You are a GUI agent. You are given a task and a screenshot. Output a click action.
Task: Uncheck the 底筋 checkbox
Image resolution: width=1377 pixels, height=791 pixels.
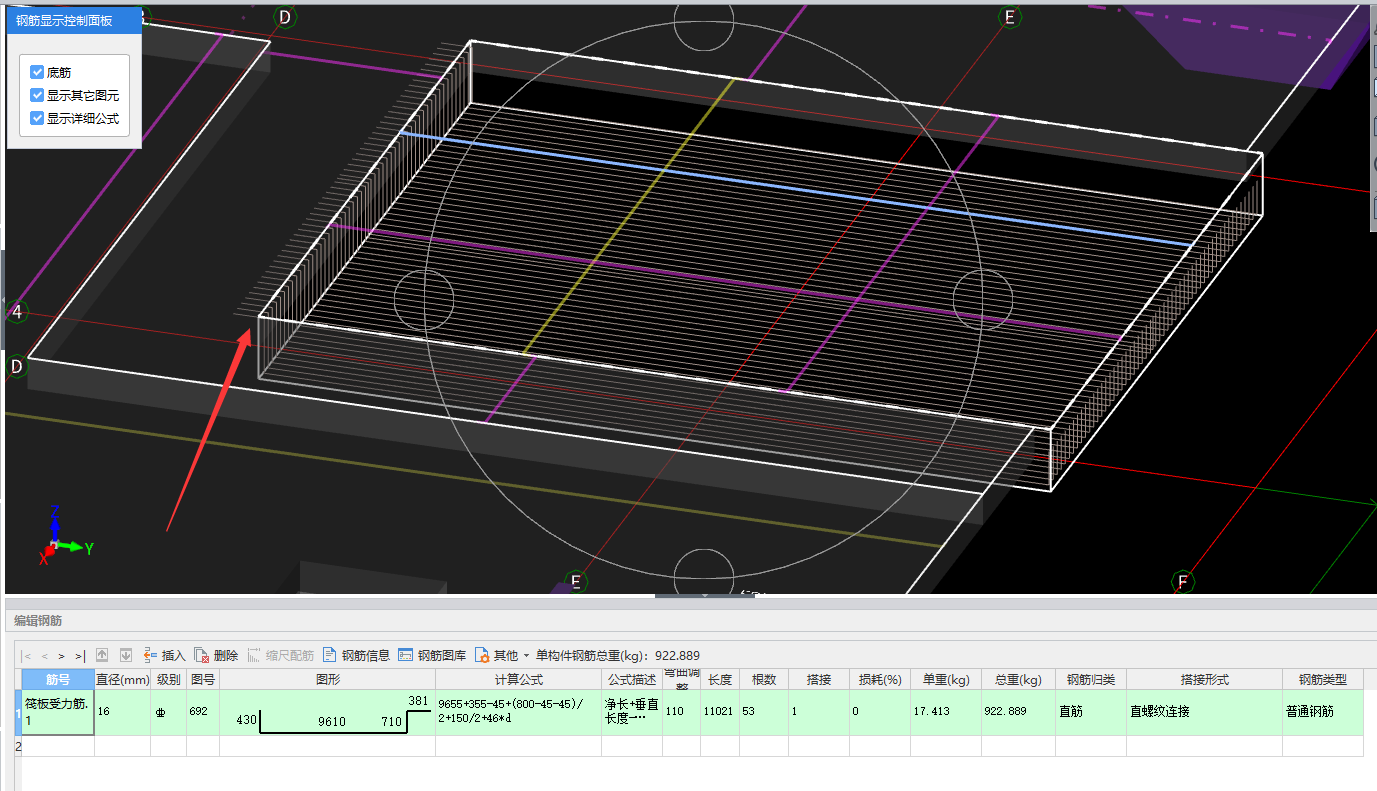click(x=38, y=72)
